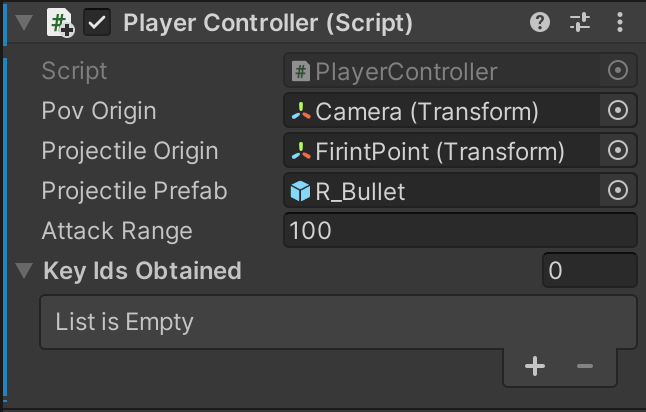Screen dimensions: 646x412
Task: Click the Attack Range value field
Action: [460, 231]
